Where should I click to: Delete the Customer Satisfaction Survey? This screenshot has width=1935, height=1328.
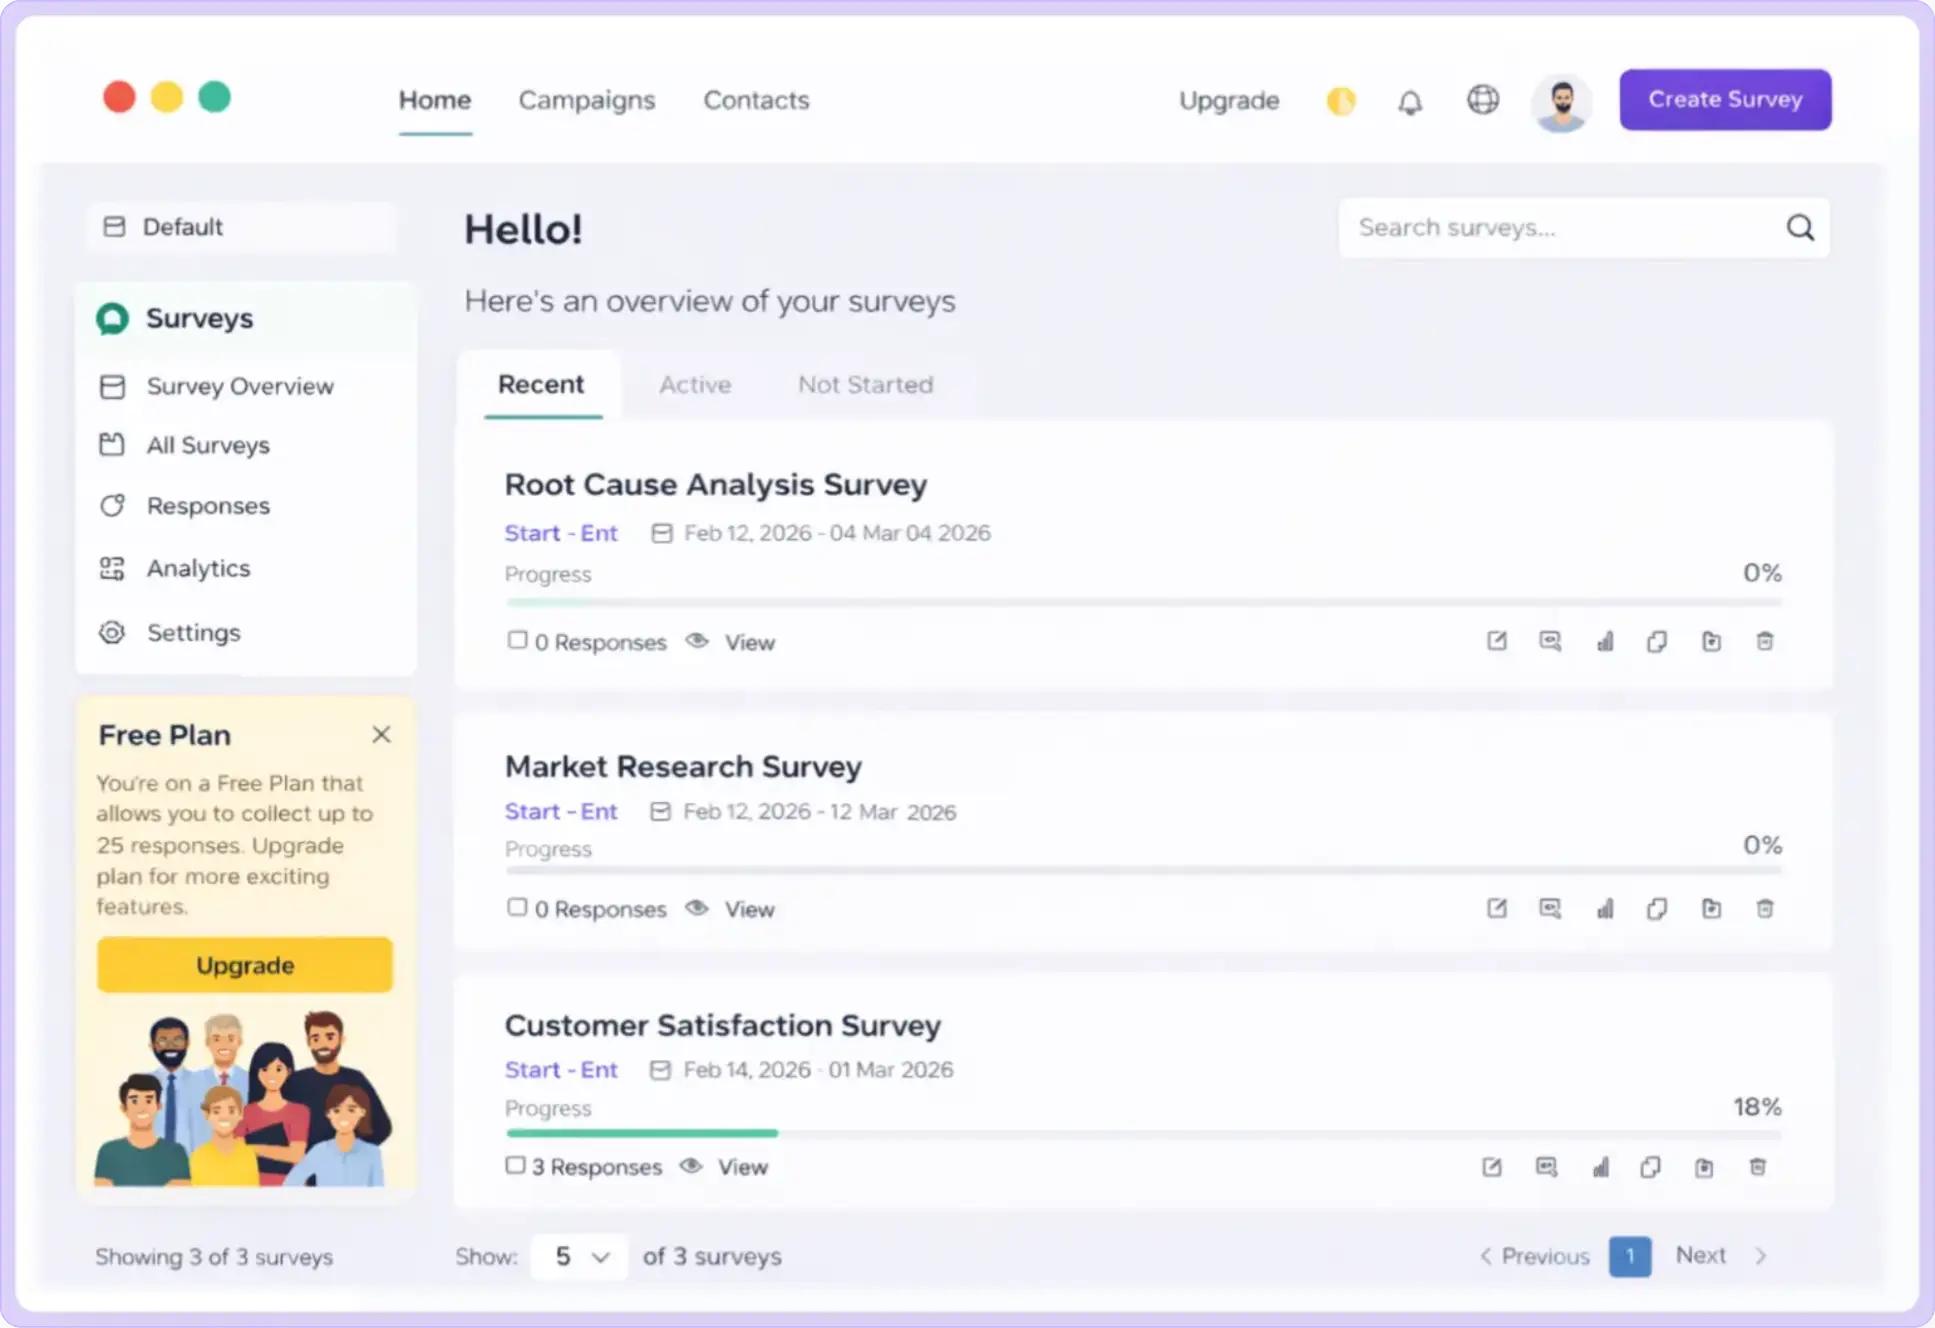click(1758, 1166)
